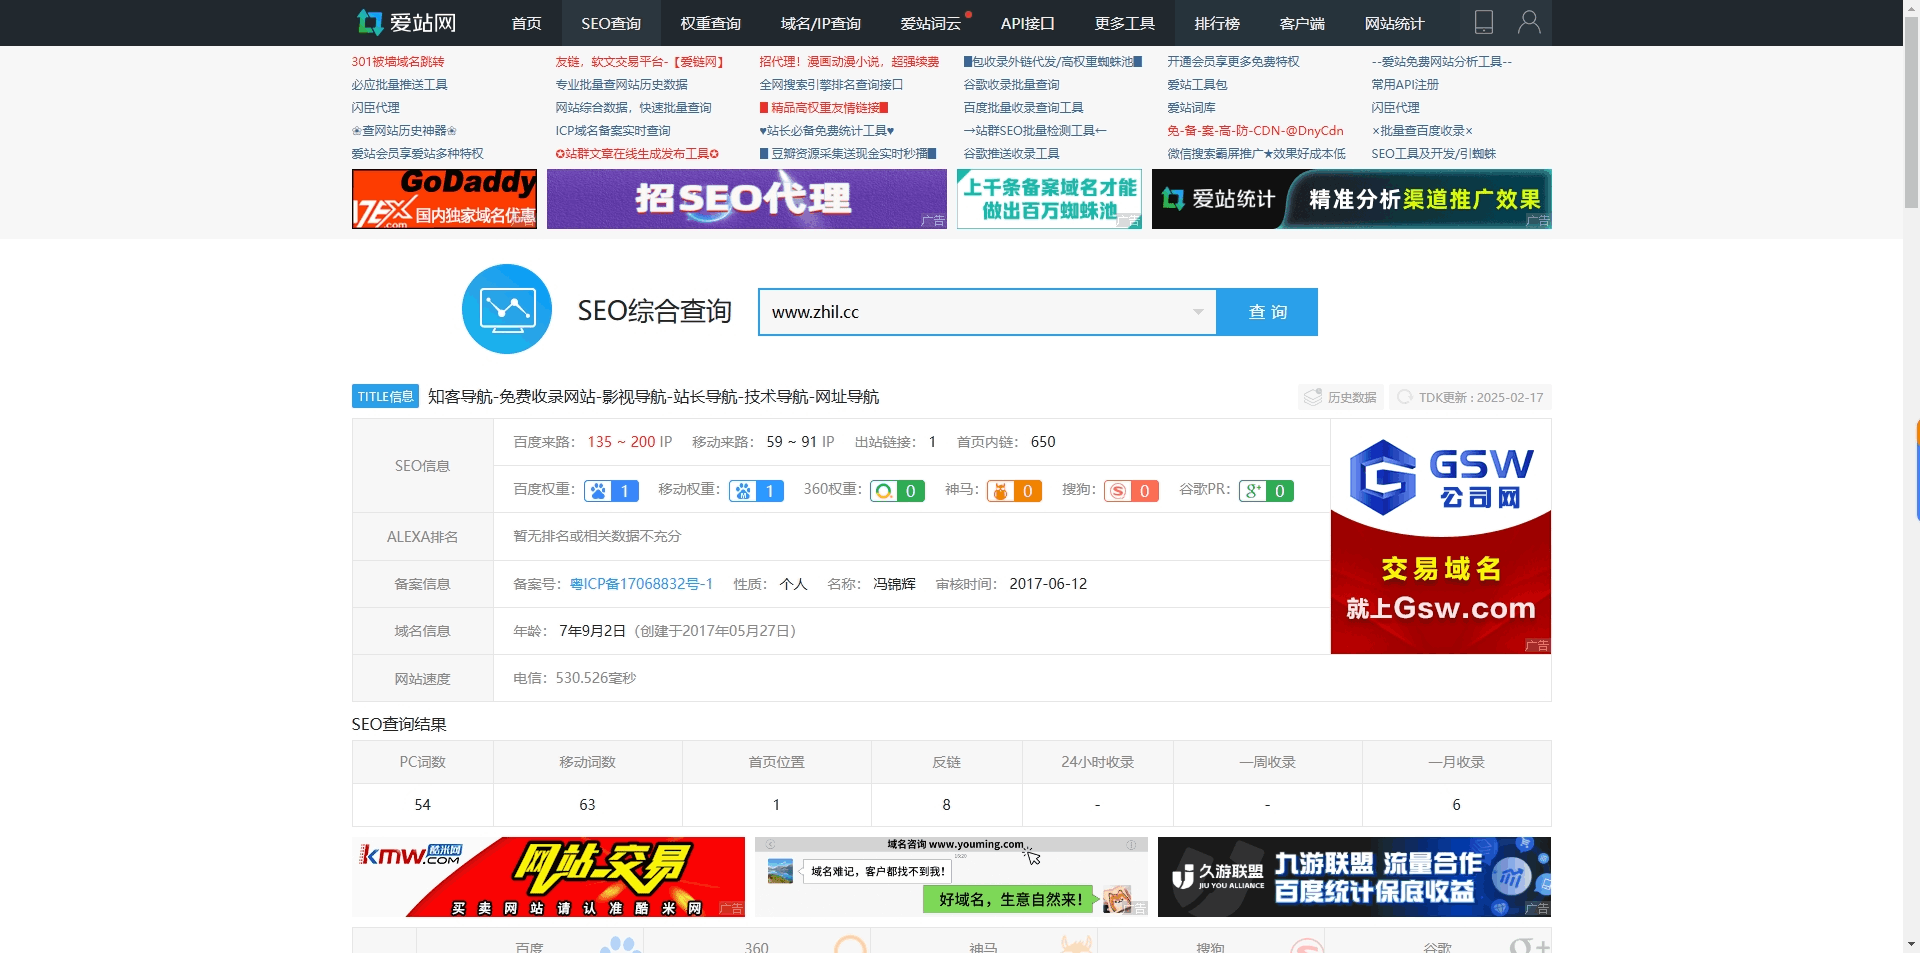
Task: Click the Baidu 百度权重 badge showing 1
Action: click(611, 491)
